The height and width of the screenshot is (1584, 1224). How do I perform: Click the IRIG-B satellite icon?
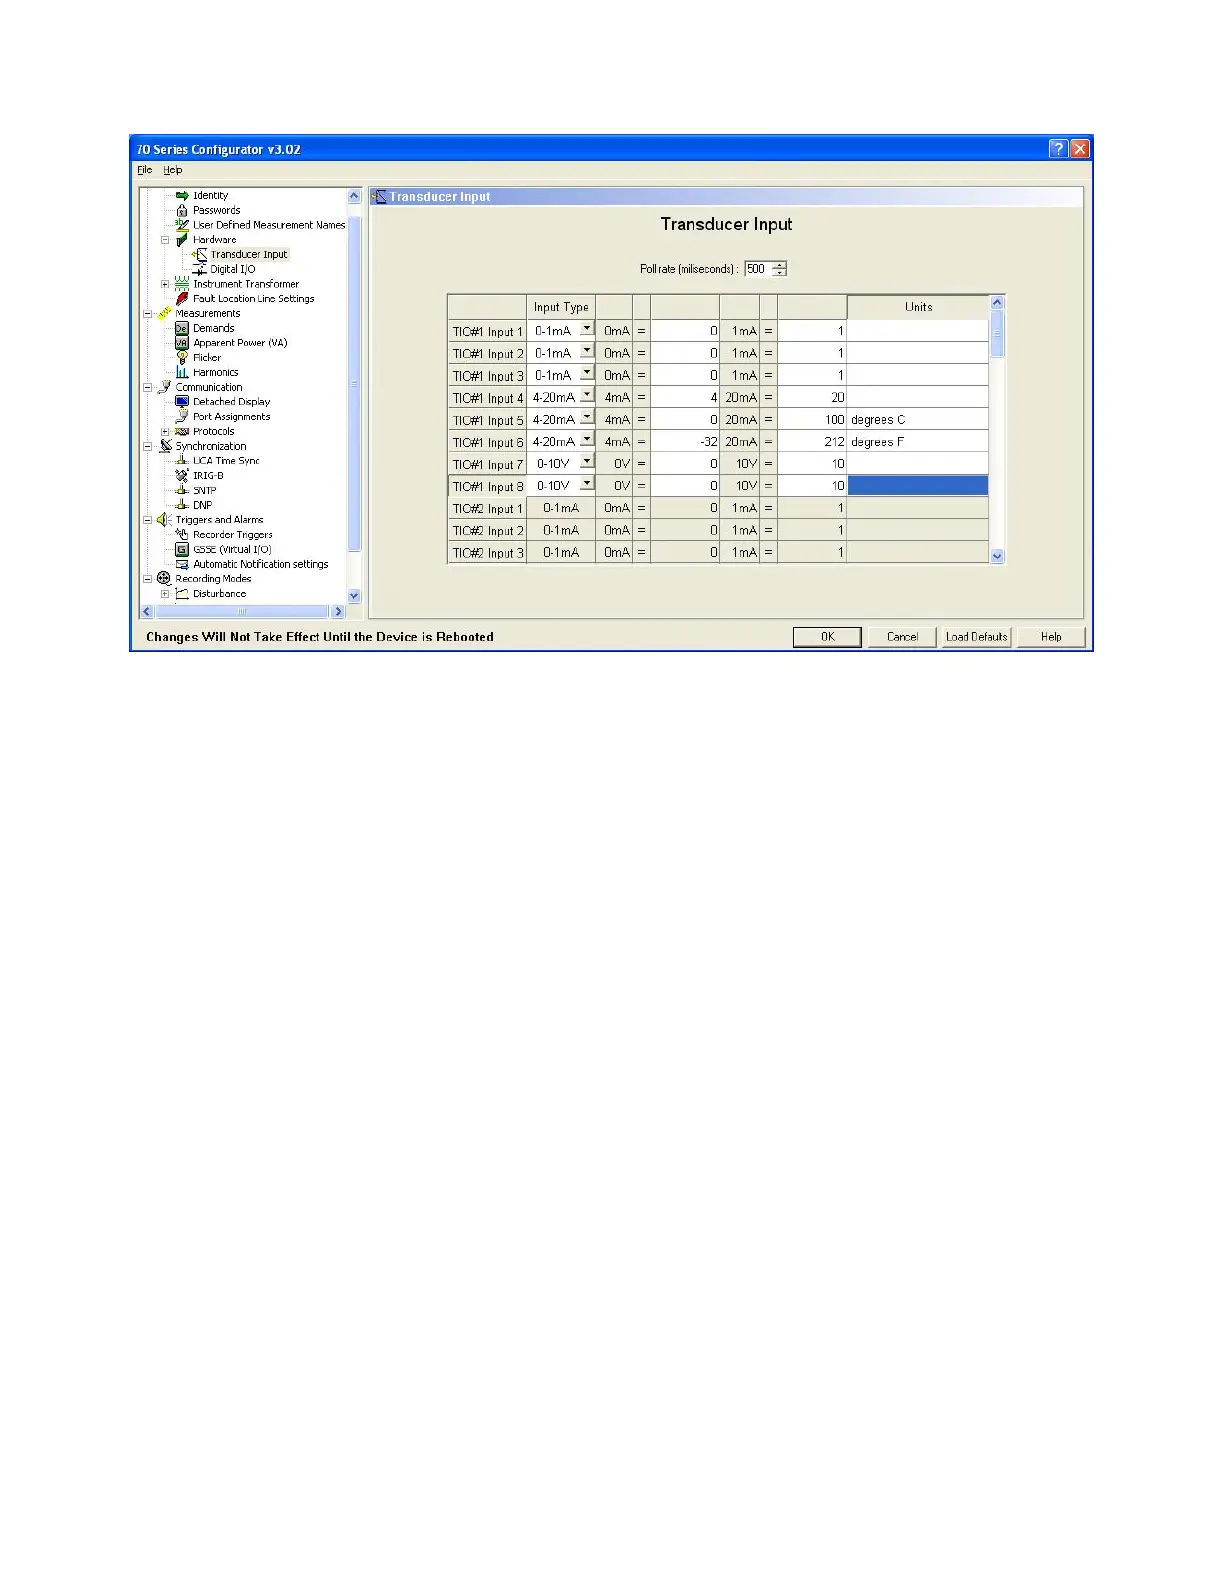point(182,475)
